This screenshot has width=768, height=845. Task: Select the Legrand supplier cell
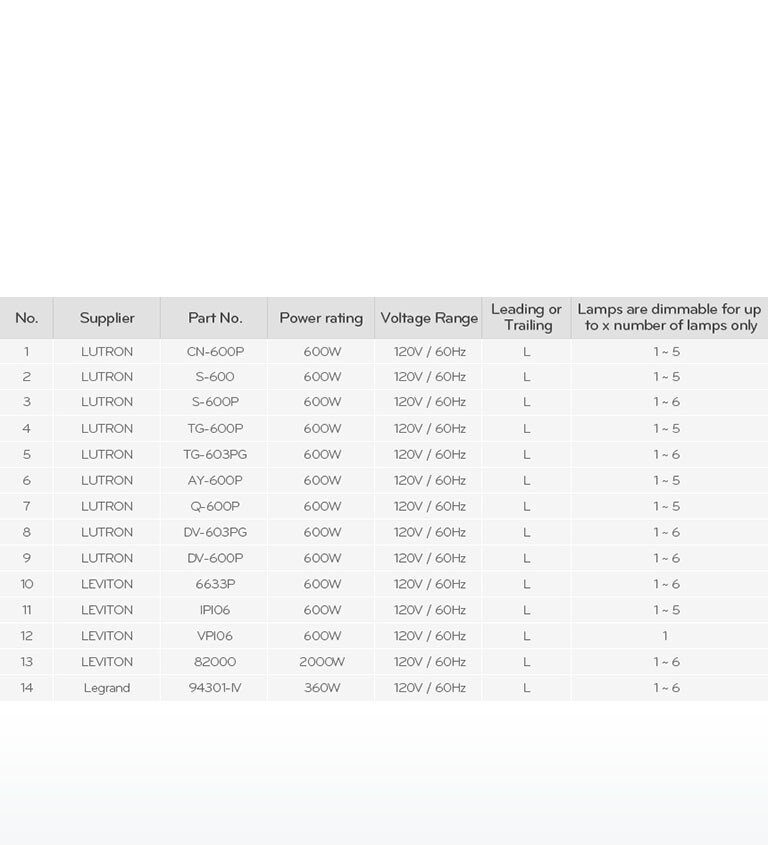(x=107, y=688)
